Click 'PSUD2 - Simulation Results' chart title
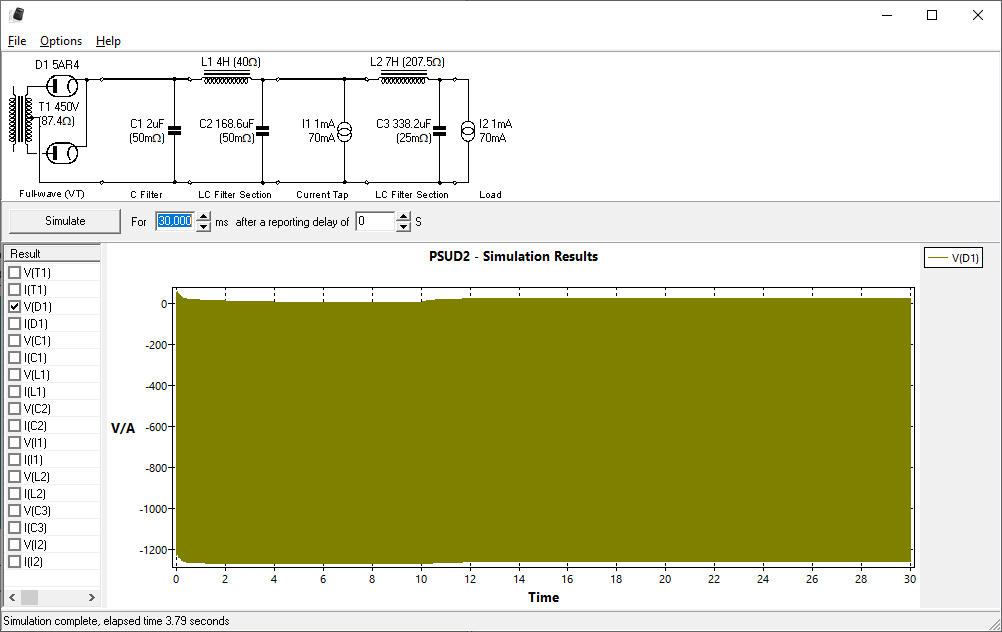 pos(513,256)
